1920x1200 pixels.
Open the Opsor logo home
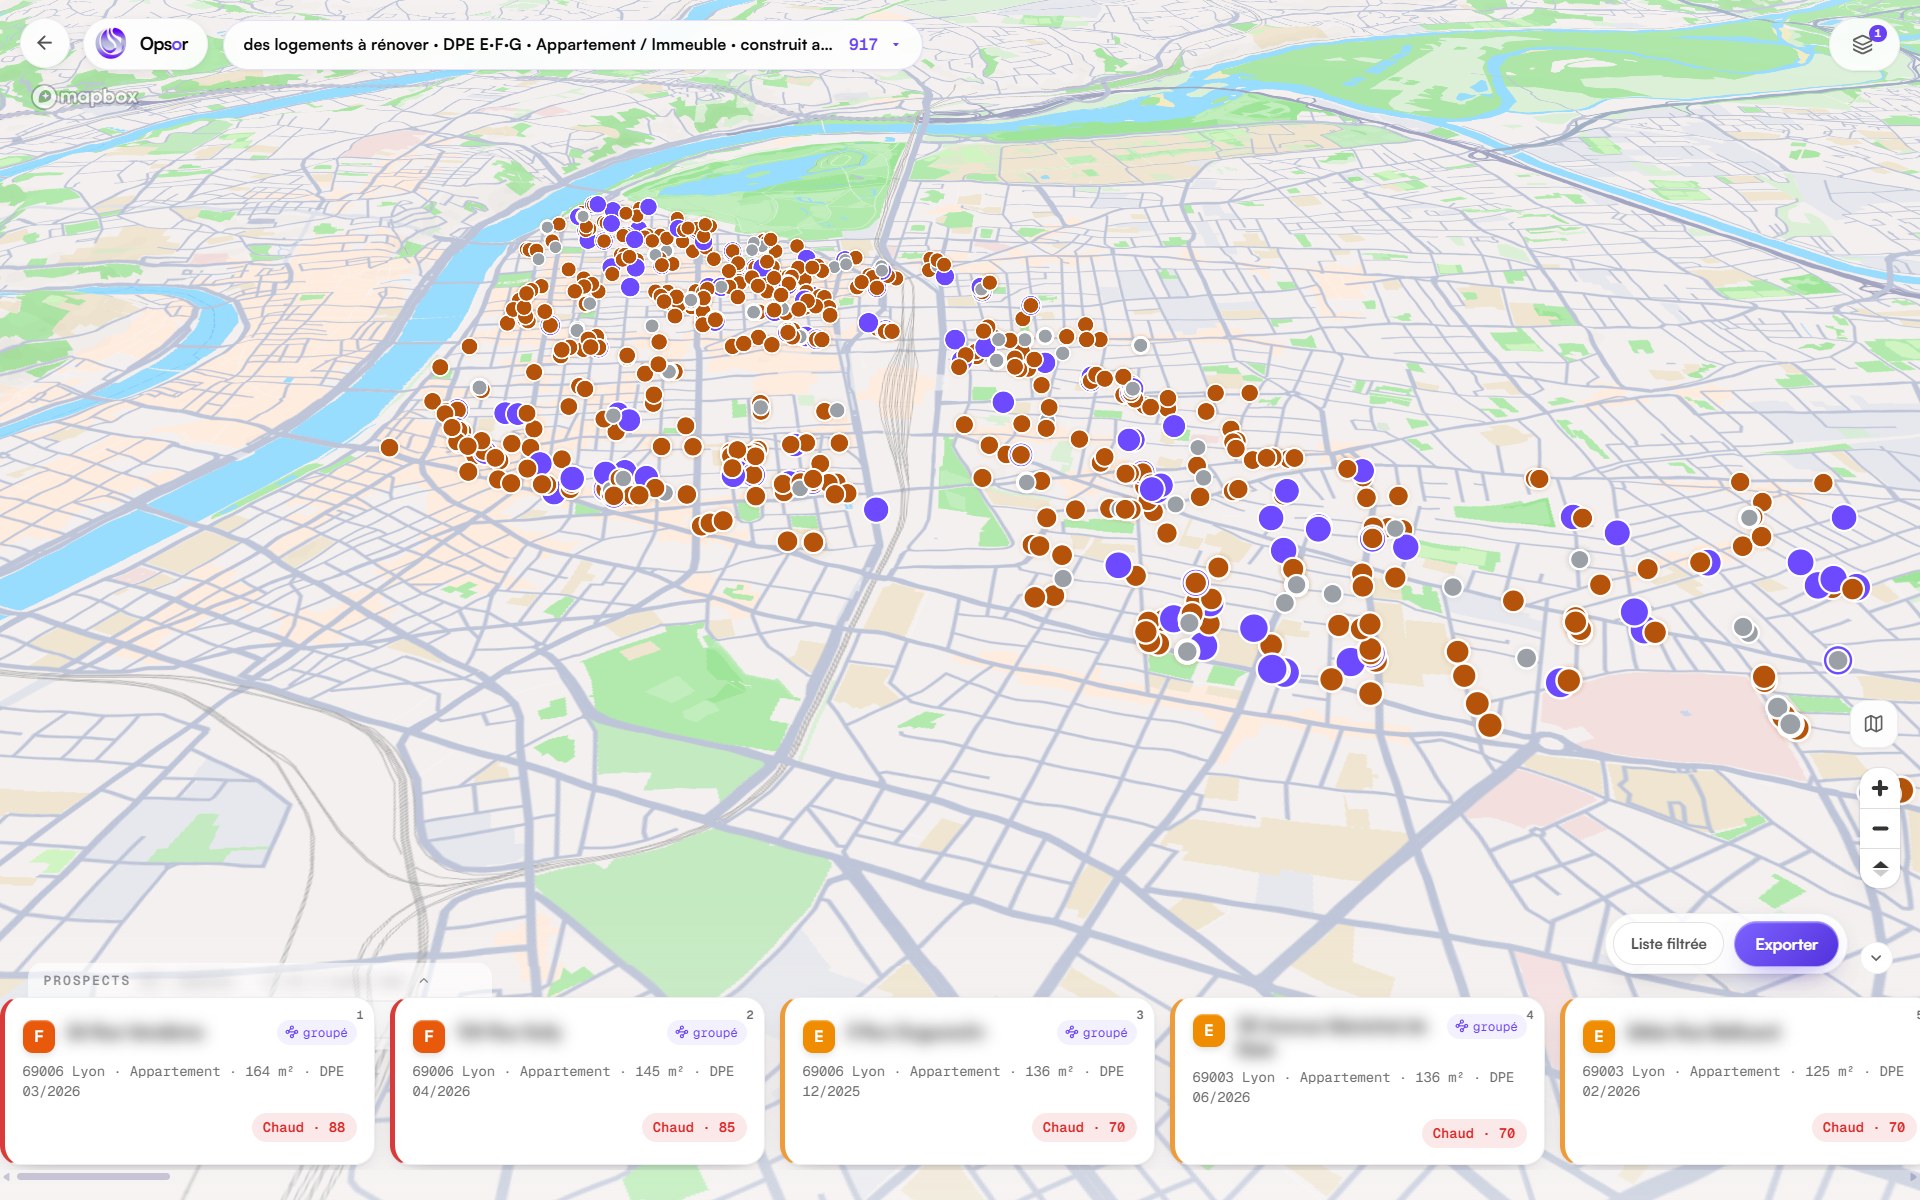145,44
